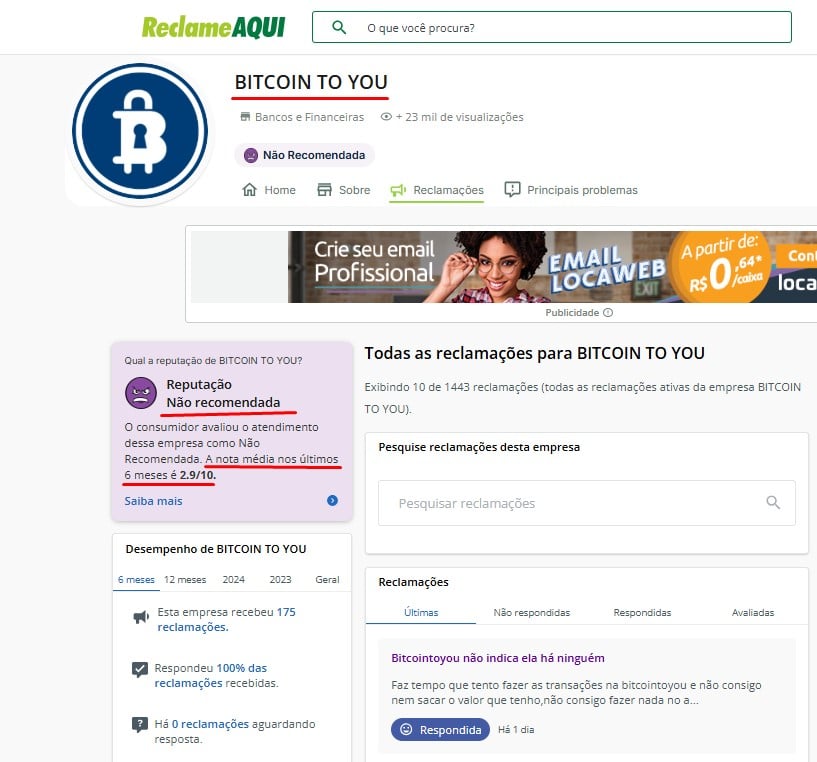Click the angry purple reputation face icon
The height and width of the screenshot is (762, 817).
tap(141, 393)
